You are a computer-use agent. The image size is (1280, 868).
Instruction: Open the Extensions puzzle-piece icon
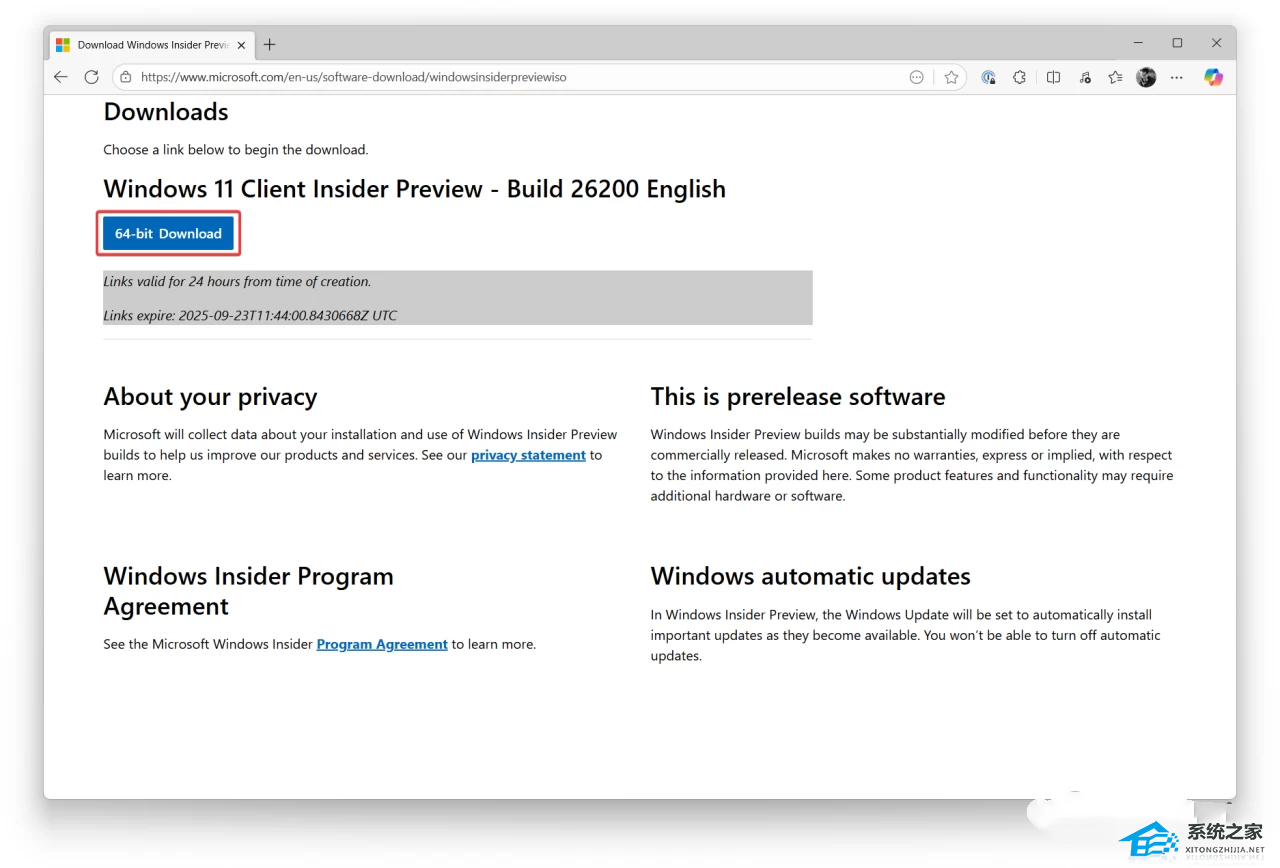[x=1019, y=77]
